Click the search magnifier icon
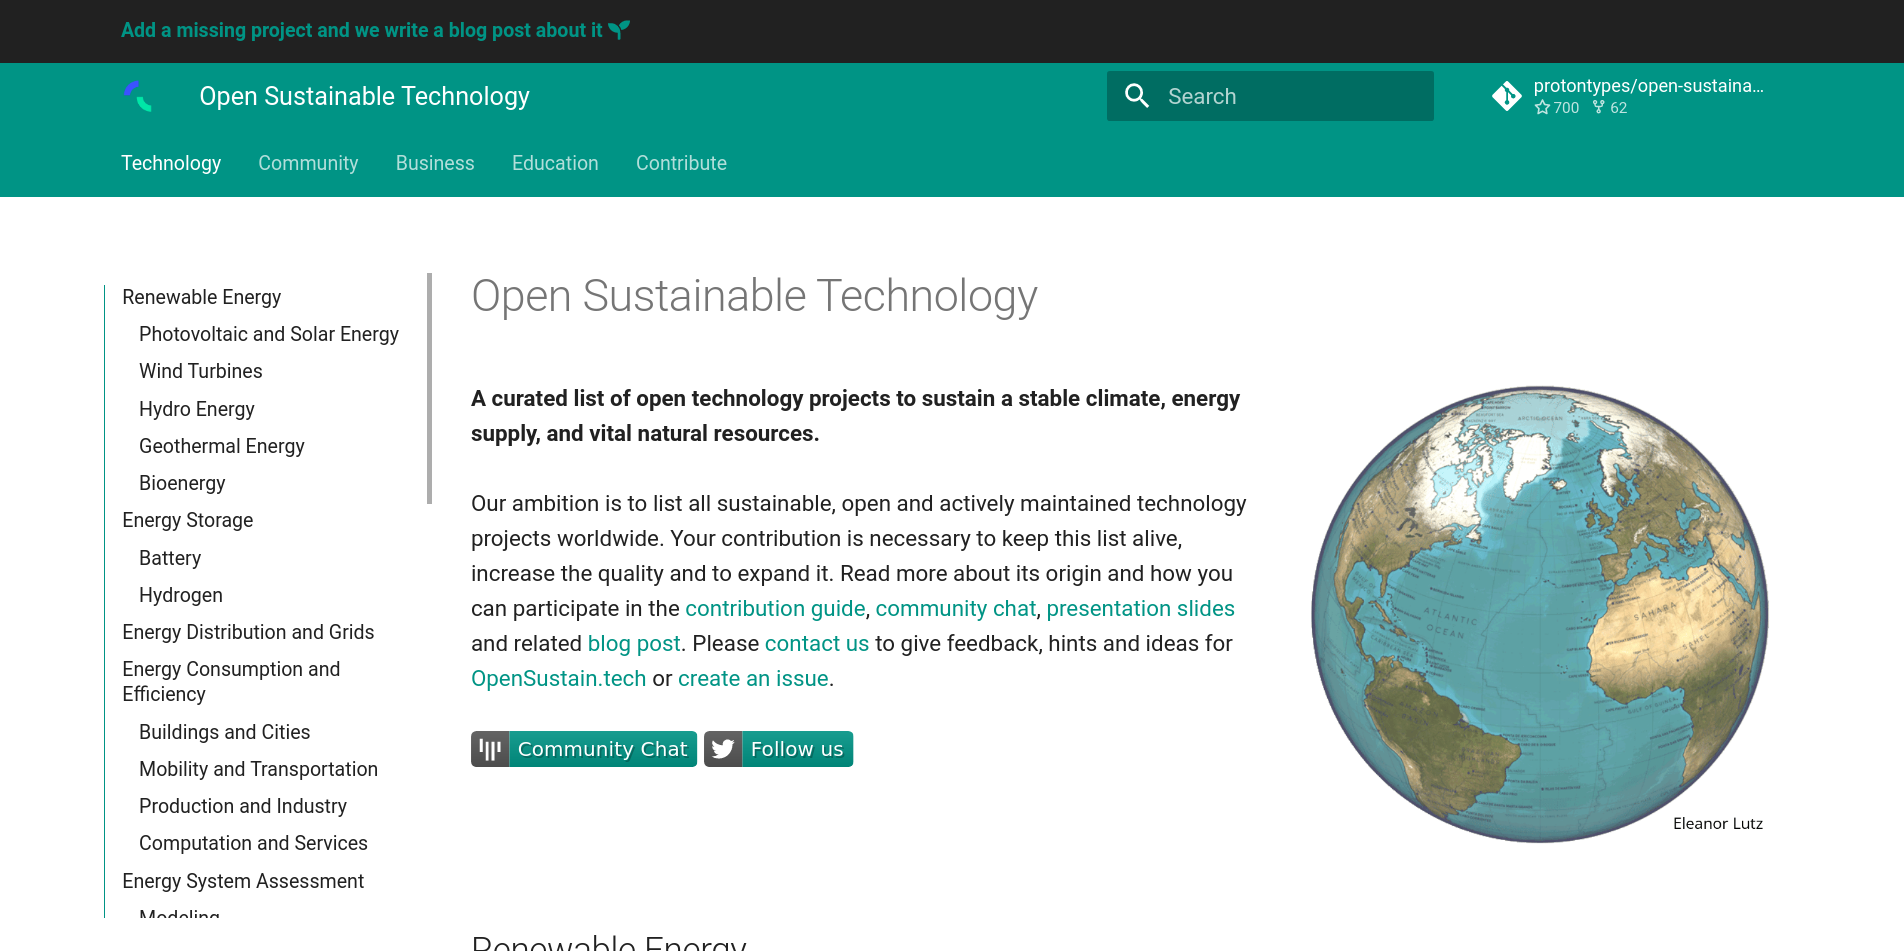1904x951 pixels. click(x=1137, y=96)
